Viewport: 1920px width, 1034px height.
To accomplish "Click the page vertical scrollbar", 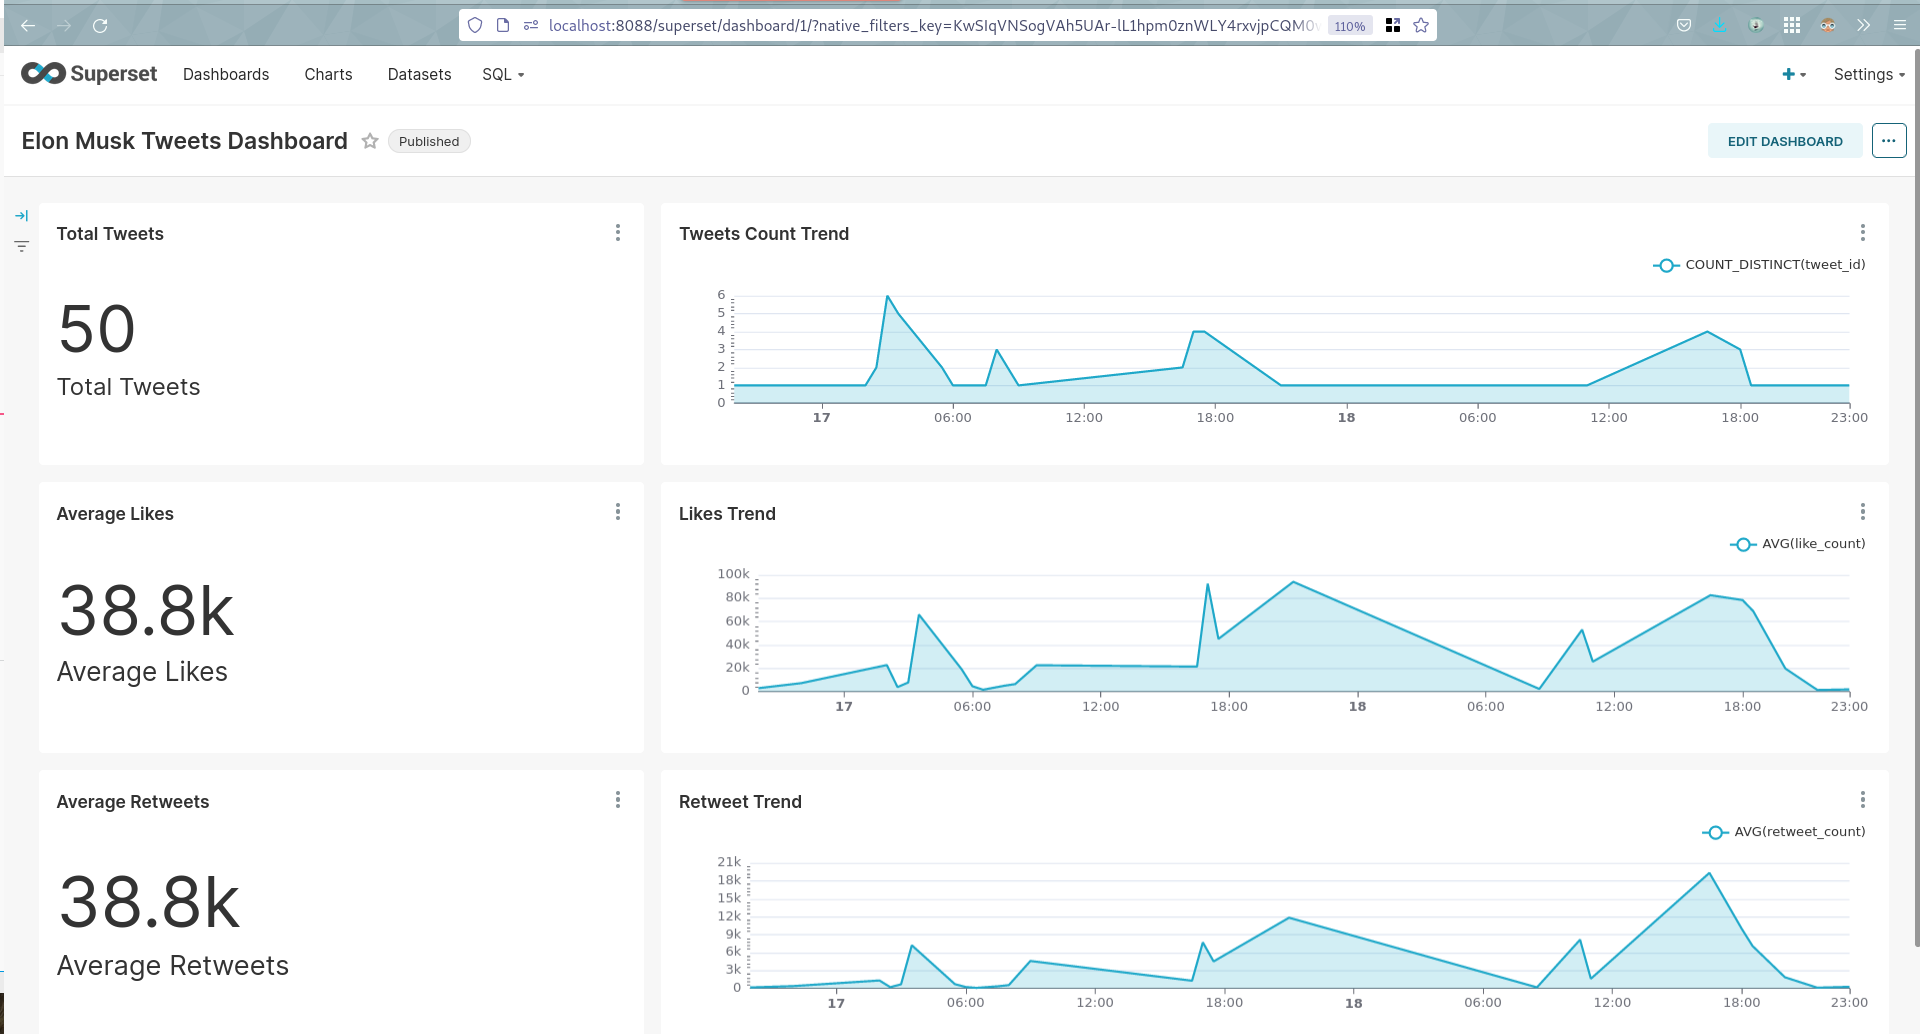I will click(1916, 500).
